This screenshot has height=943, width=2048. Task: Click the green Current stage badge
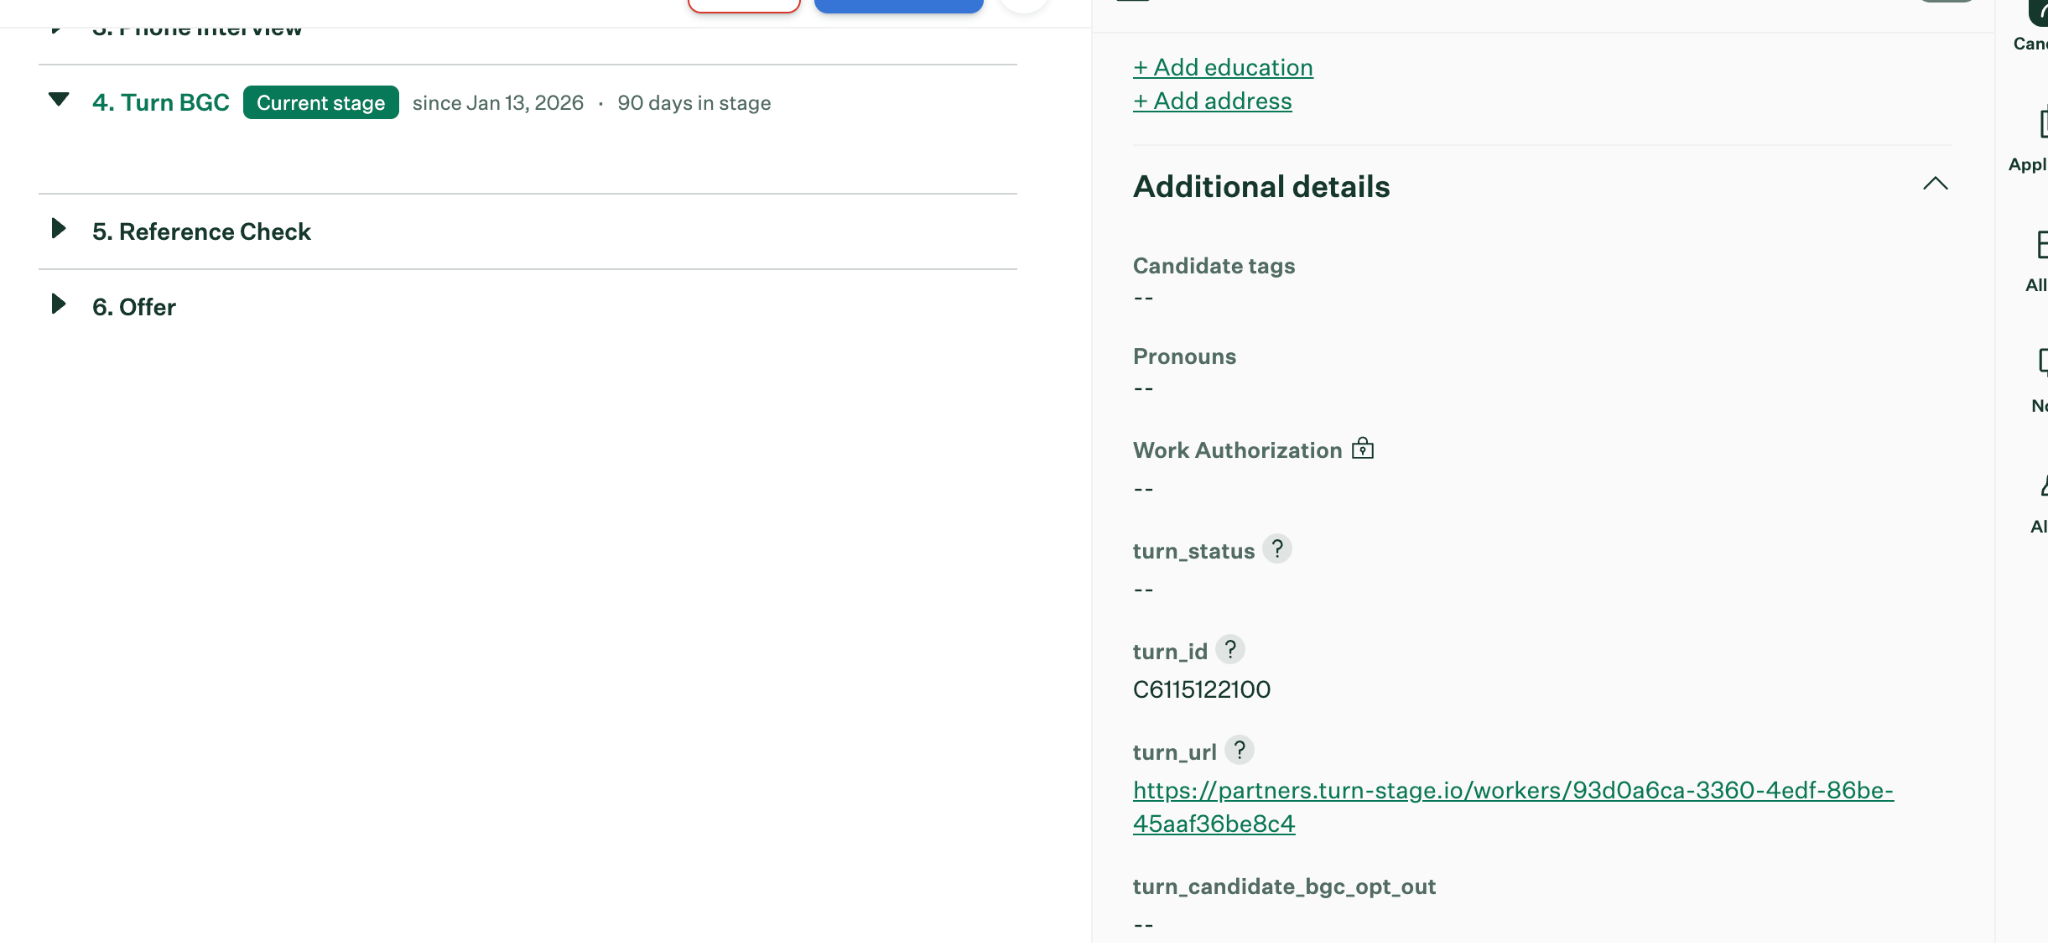[321, 102]
